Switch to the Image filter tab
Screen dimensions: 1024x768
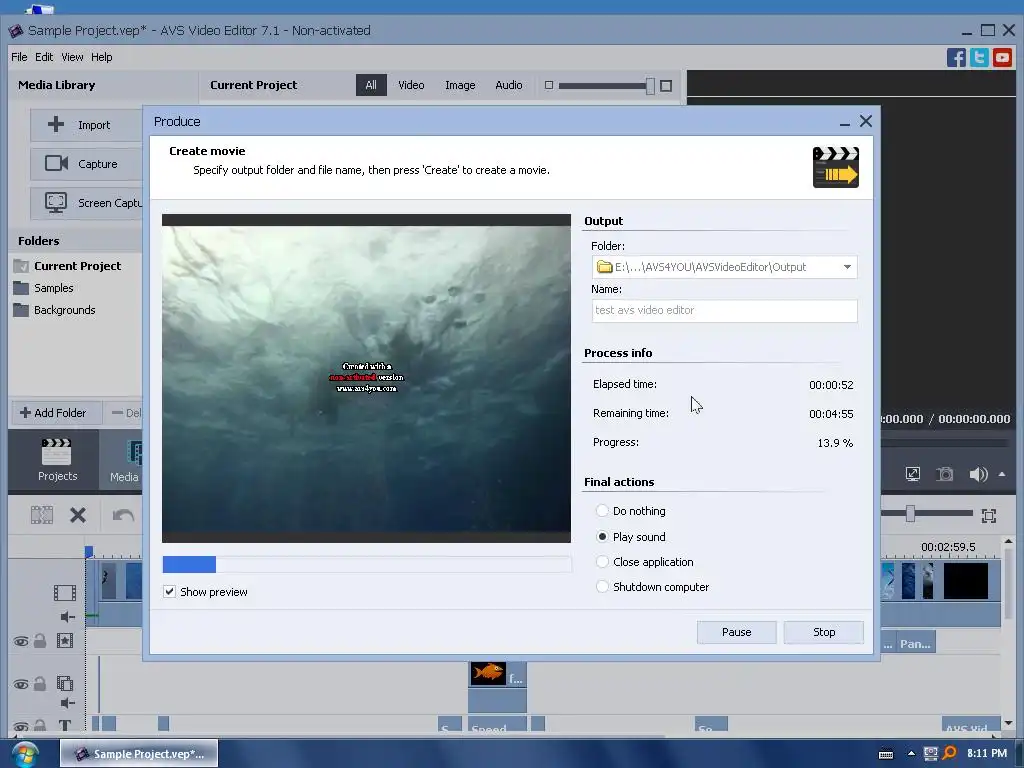460,85
